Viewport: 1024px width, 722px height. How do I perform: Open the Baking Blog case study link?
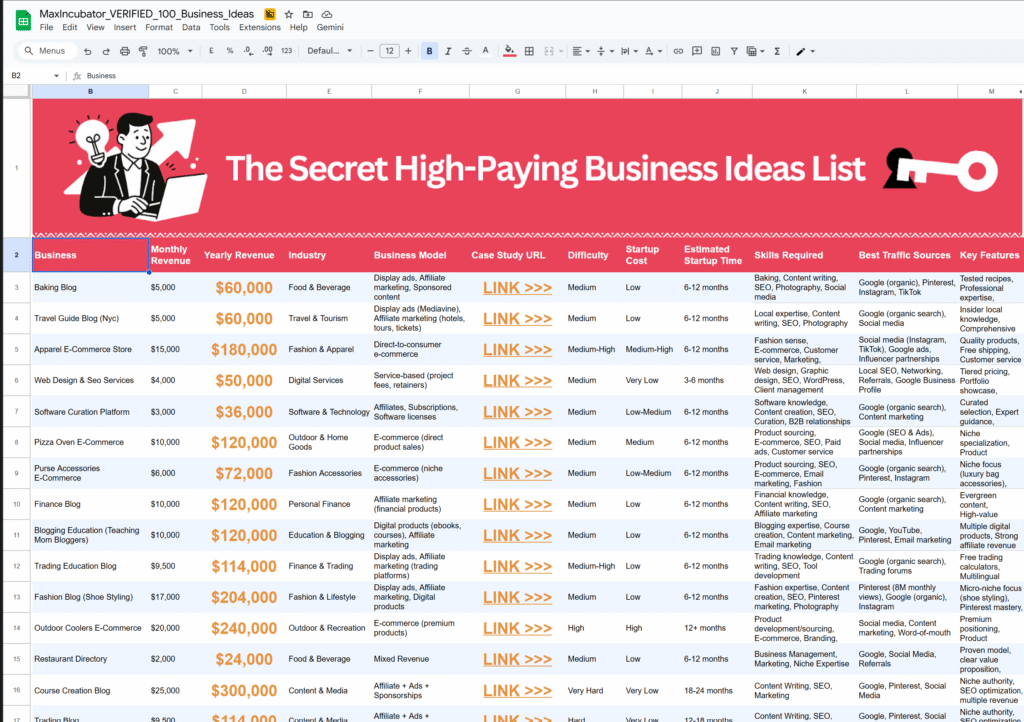(517, 288)
